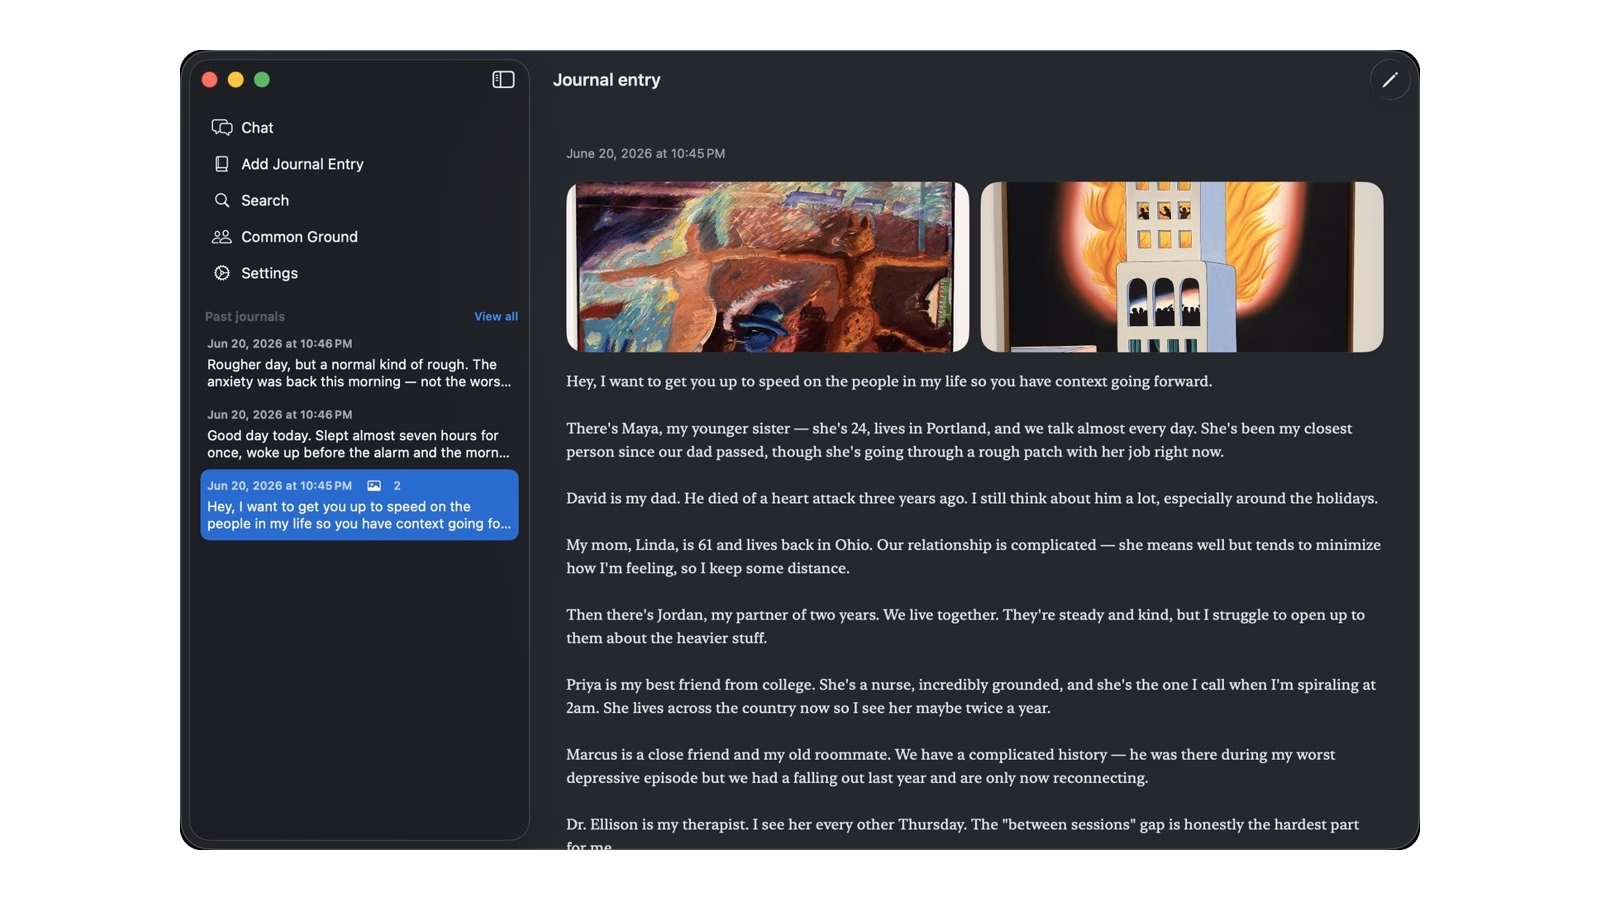Click View all past journals link
This screenshot has height=900, width=1600.
[x=496, y=316]
